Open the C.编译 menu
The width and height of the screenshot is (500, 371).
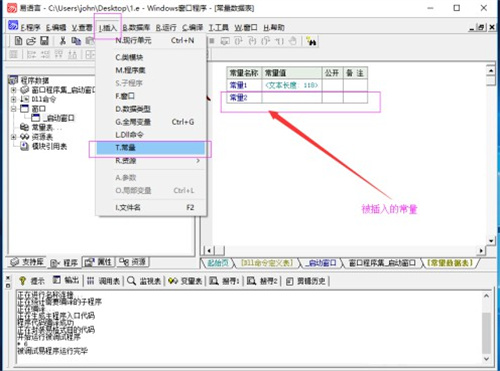pos(192,28)
